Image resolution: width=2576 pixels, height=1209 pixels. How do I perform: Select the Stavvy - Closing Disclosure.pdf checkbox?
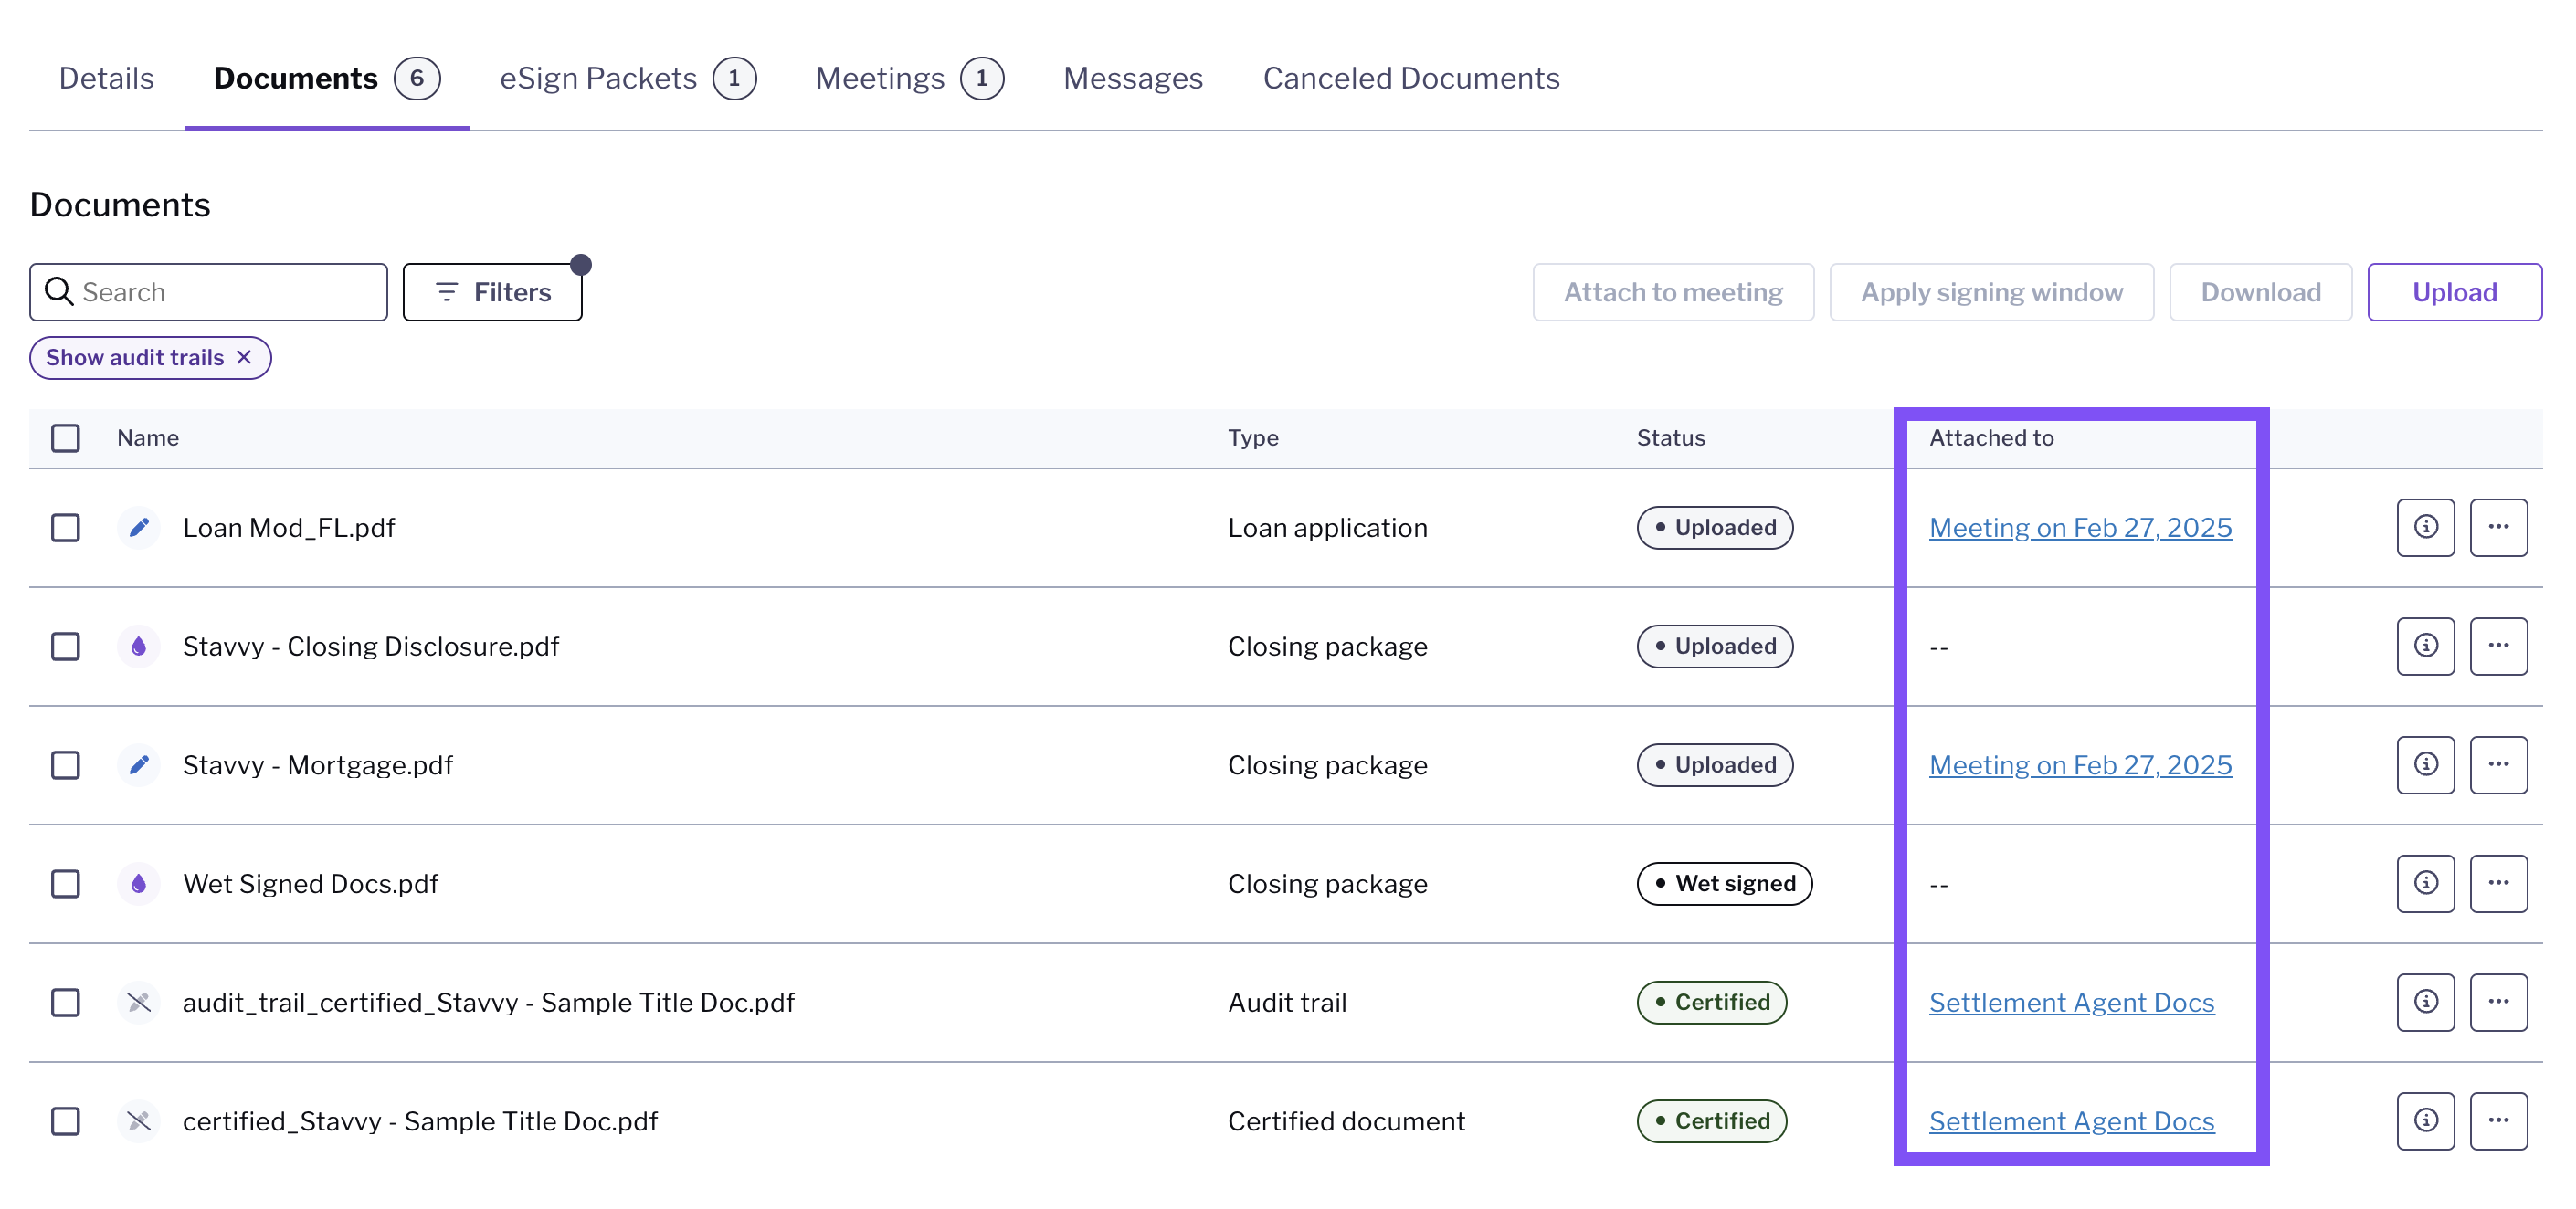pyautogui.click(x=65, y=646)
